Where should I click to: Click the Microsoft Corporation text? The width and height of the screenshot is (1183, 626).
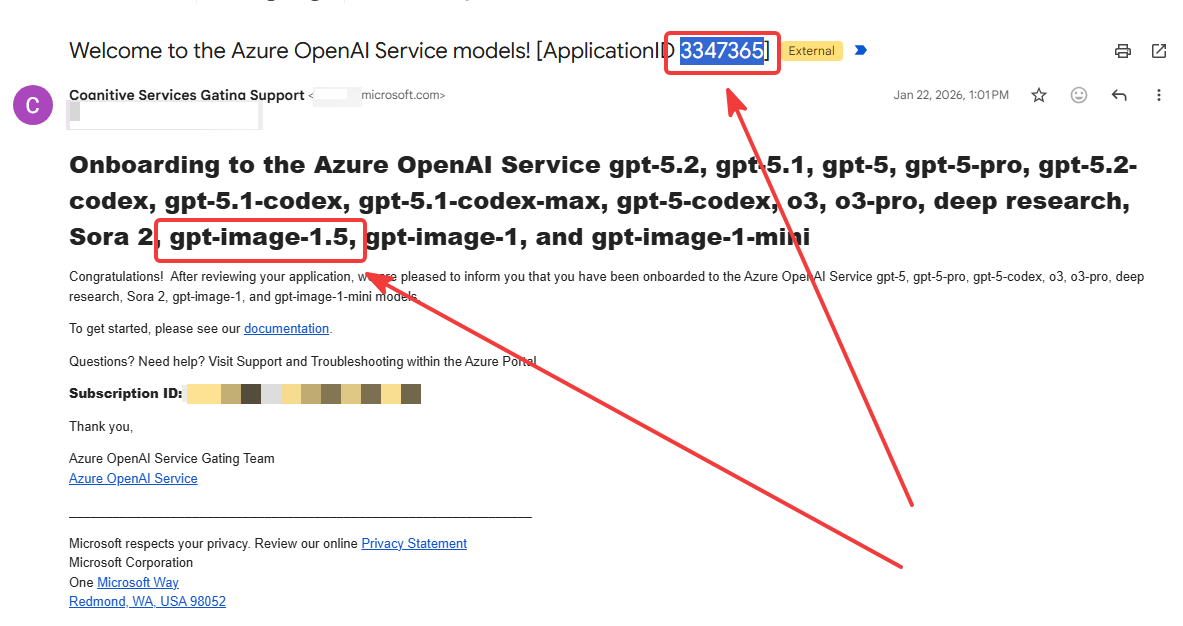point(131,562)
